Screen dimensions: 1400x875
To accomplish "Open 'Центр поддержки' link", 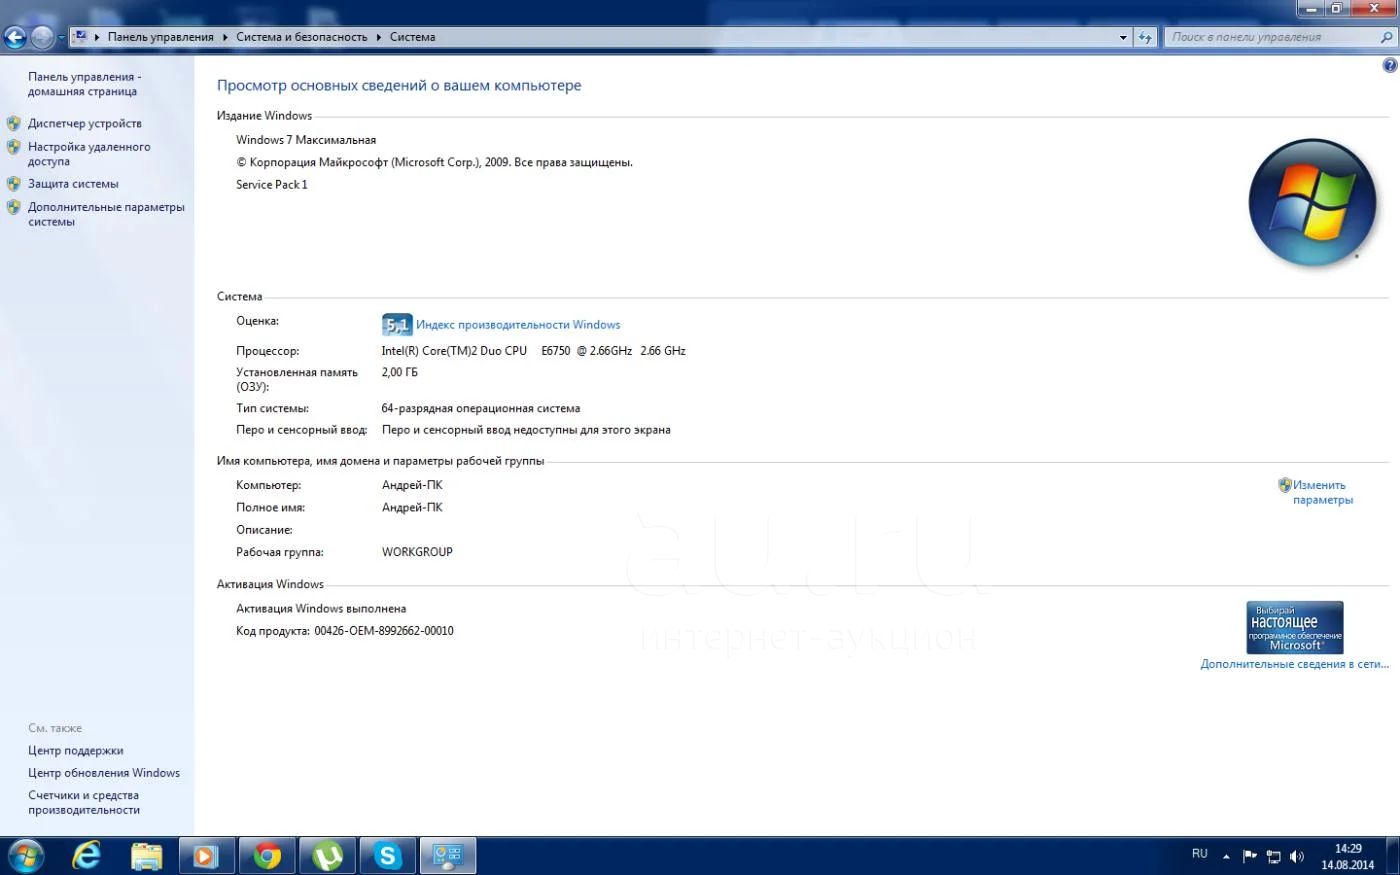I will (76, 751).
